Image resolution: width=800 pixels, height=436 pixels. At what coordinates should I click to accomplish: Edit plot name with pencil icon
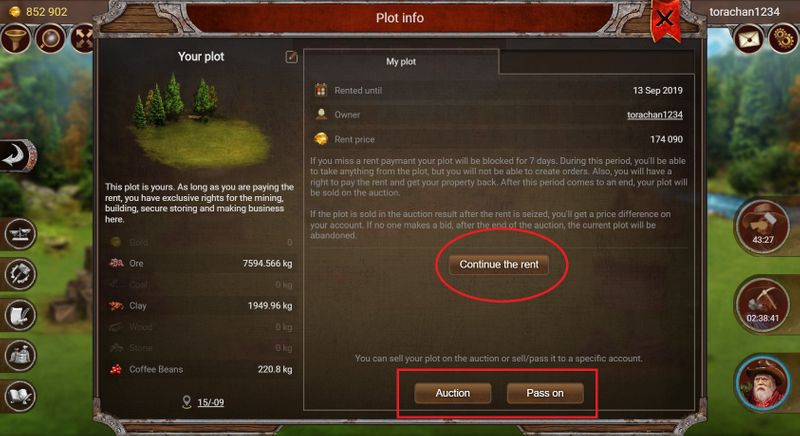click(x=291, y=57)
